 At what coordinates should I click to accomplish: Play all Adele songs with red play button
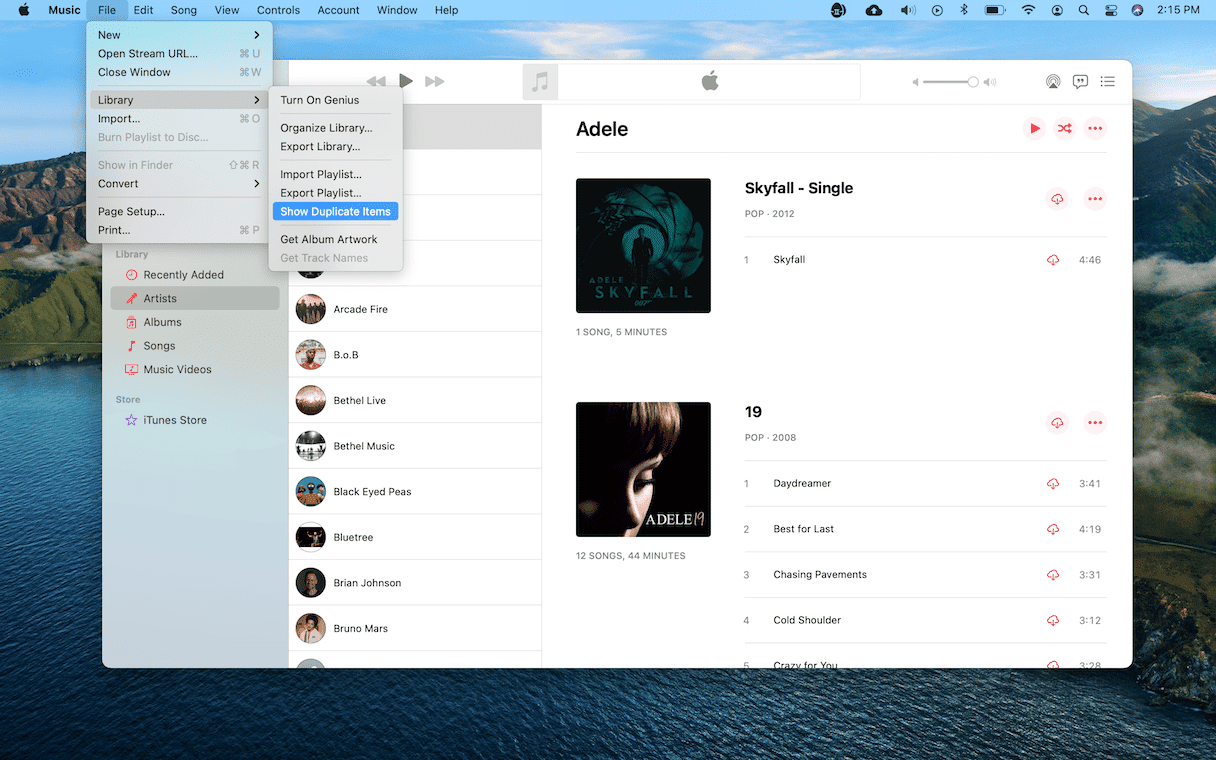coord(1035,128)
